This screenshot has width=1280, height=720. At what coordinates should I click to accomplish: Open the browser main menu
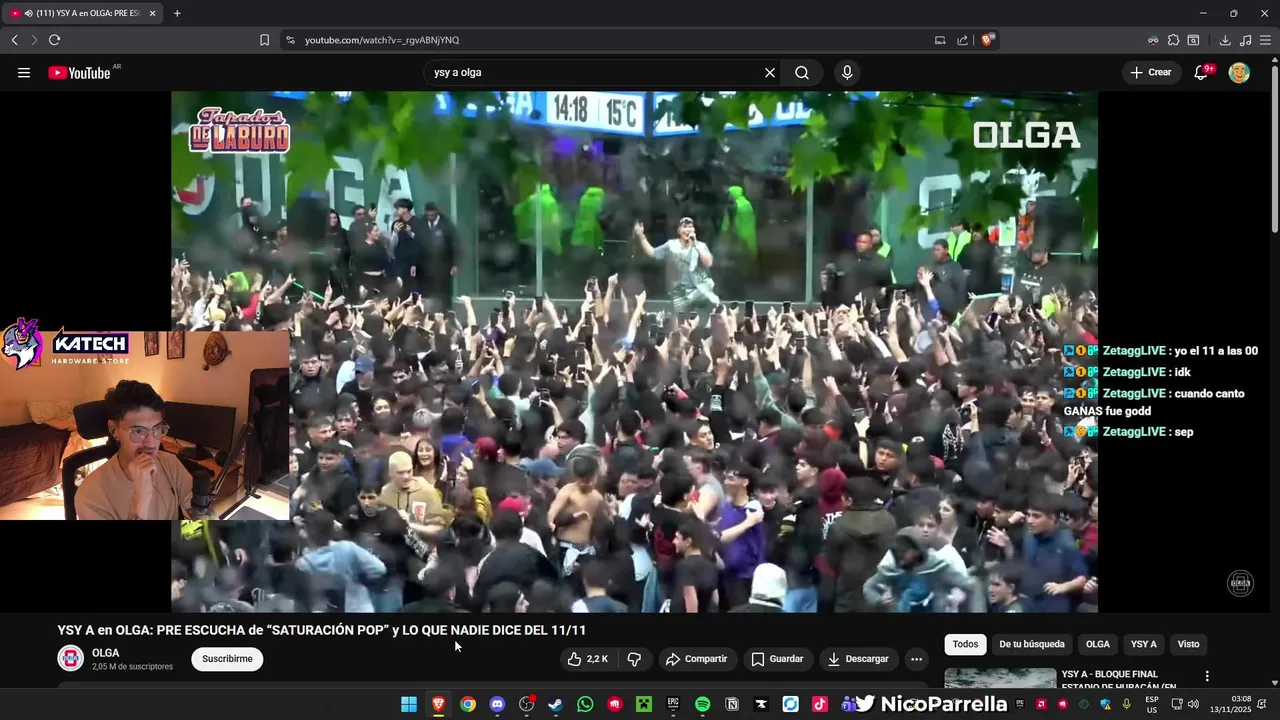pyautogui.click(x=1265, y=40)
